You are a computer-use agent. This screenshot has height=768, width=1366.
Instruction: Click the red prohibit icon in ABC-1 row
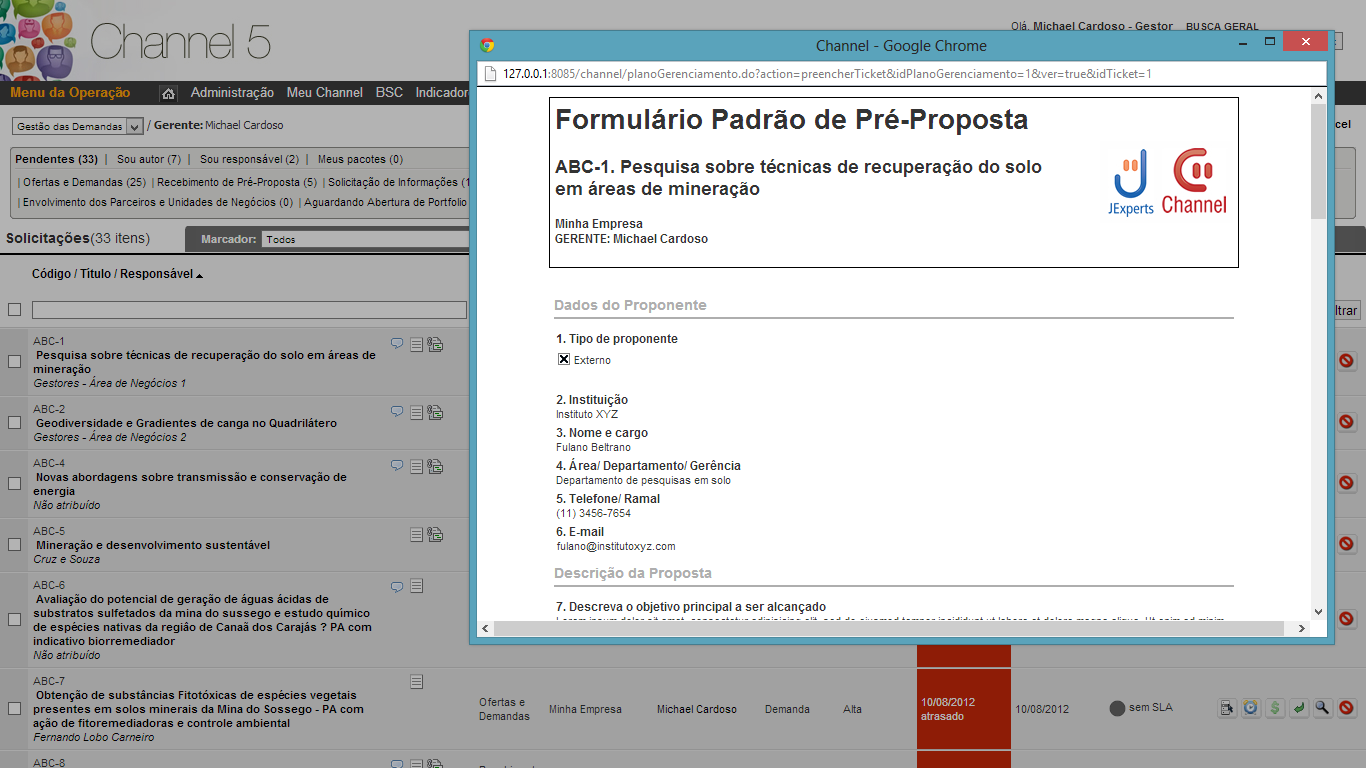click(1347, 361)
